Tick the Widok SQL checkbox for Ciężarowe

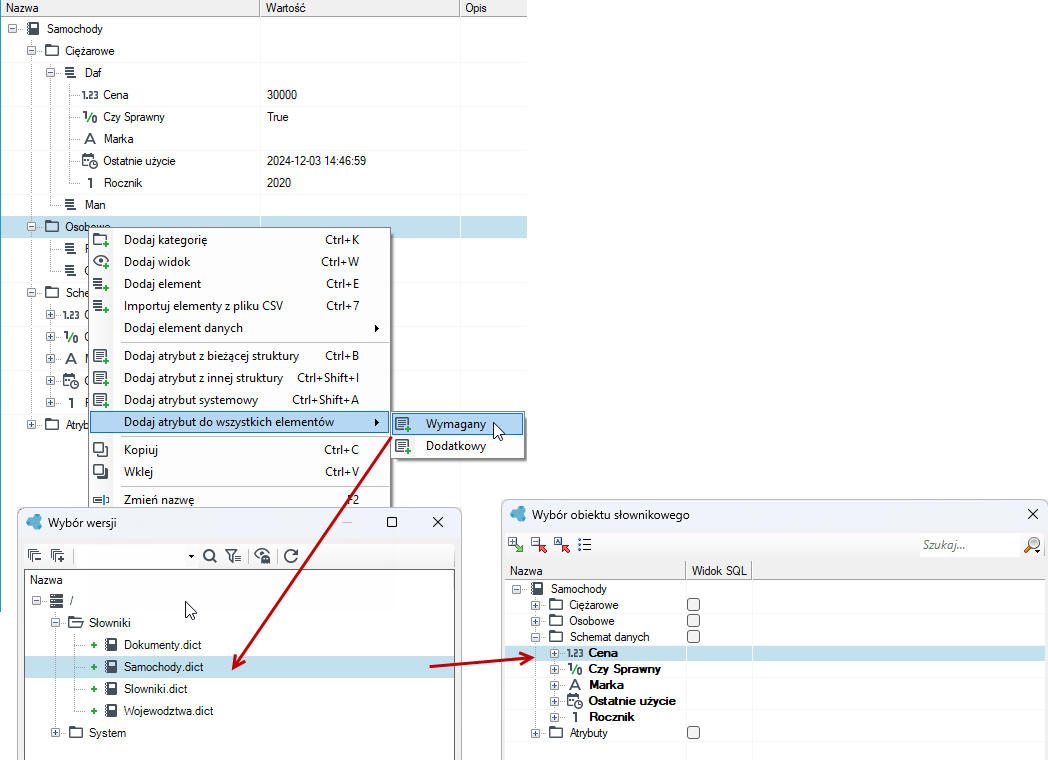[694, 605]
